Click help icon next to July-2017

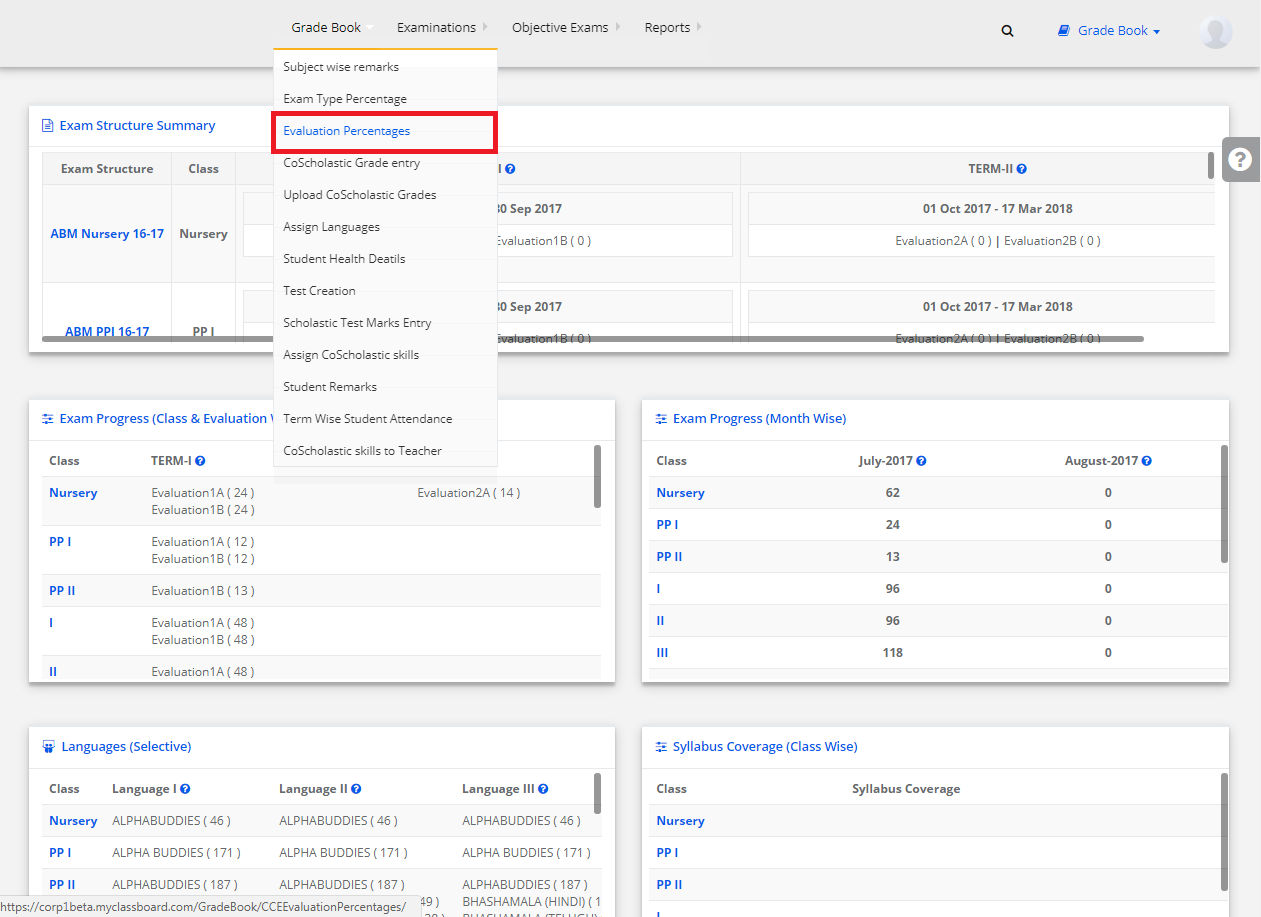(x=921, y=461)
